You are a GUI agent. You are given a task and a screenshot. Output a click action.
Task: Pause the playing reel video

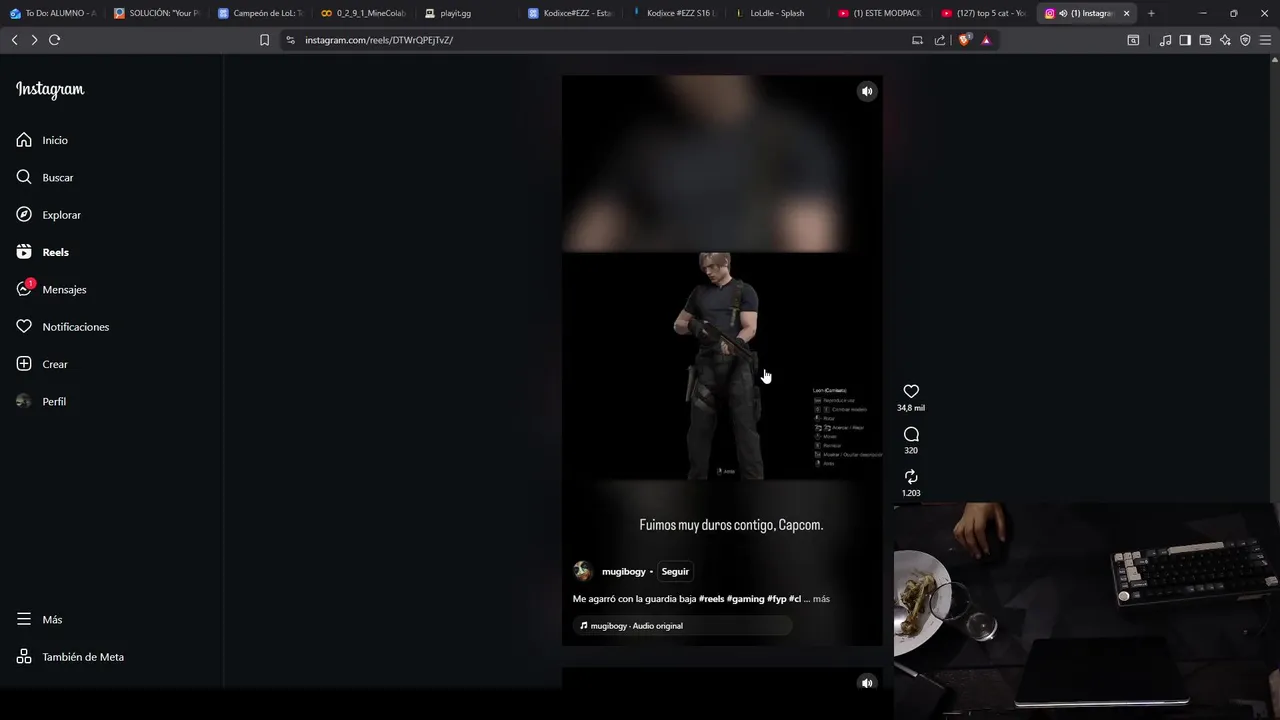pos(721,360)
